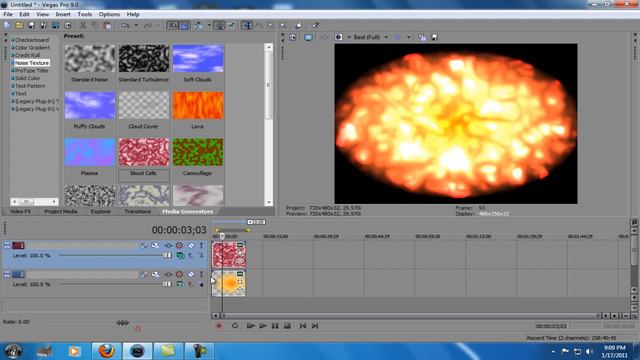The width and height of the screenshot is (640, 360).
Task: Stop playback with the Stop button
Action: [x=287, y=326]
